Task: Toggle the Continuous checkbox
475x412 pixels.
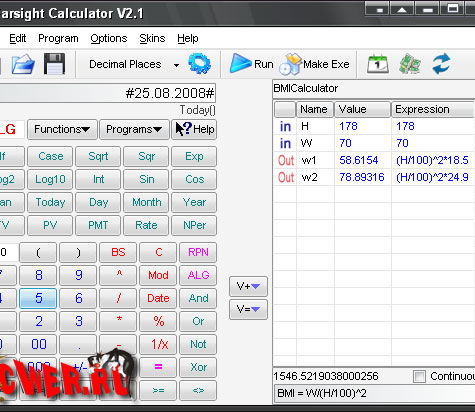Action: coord(419,377)
